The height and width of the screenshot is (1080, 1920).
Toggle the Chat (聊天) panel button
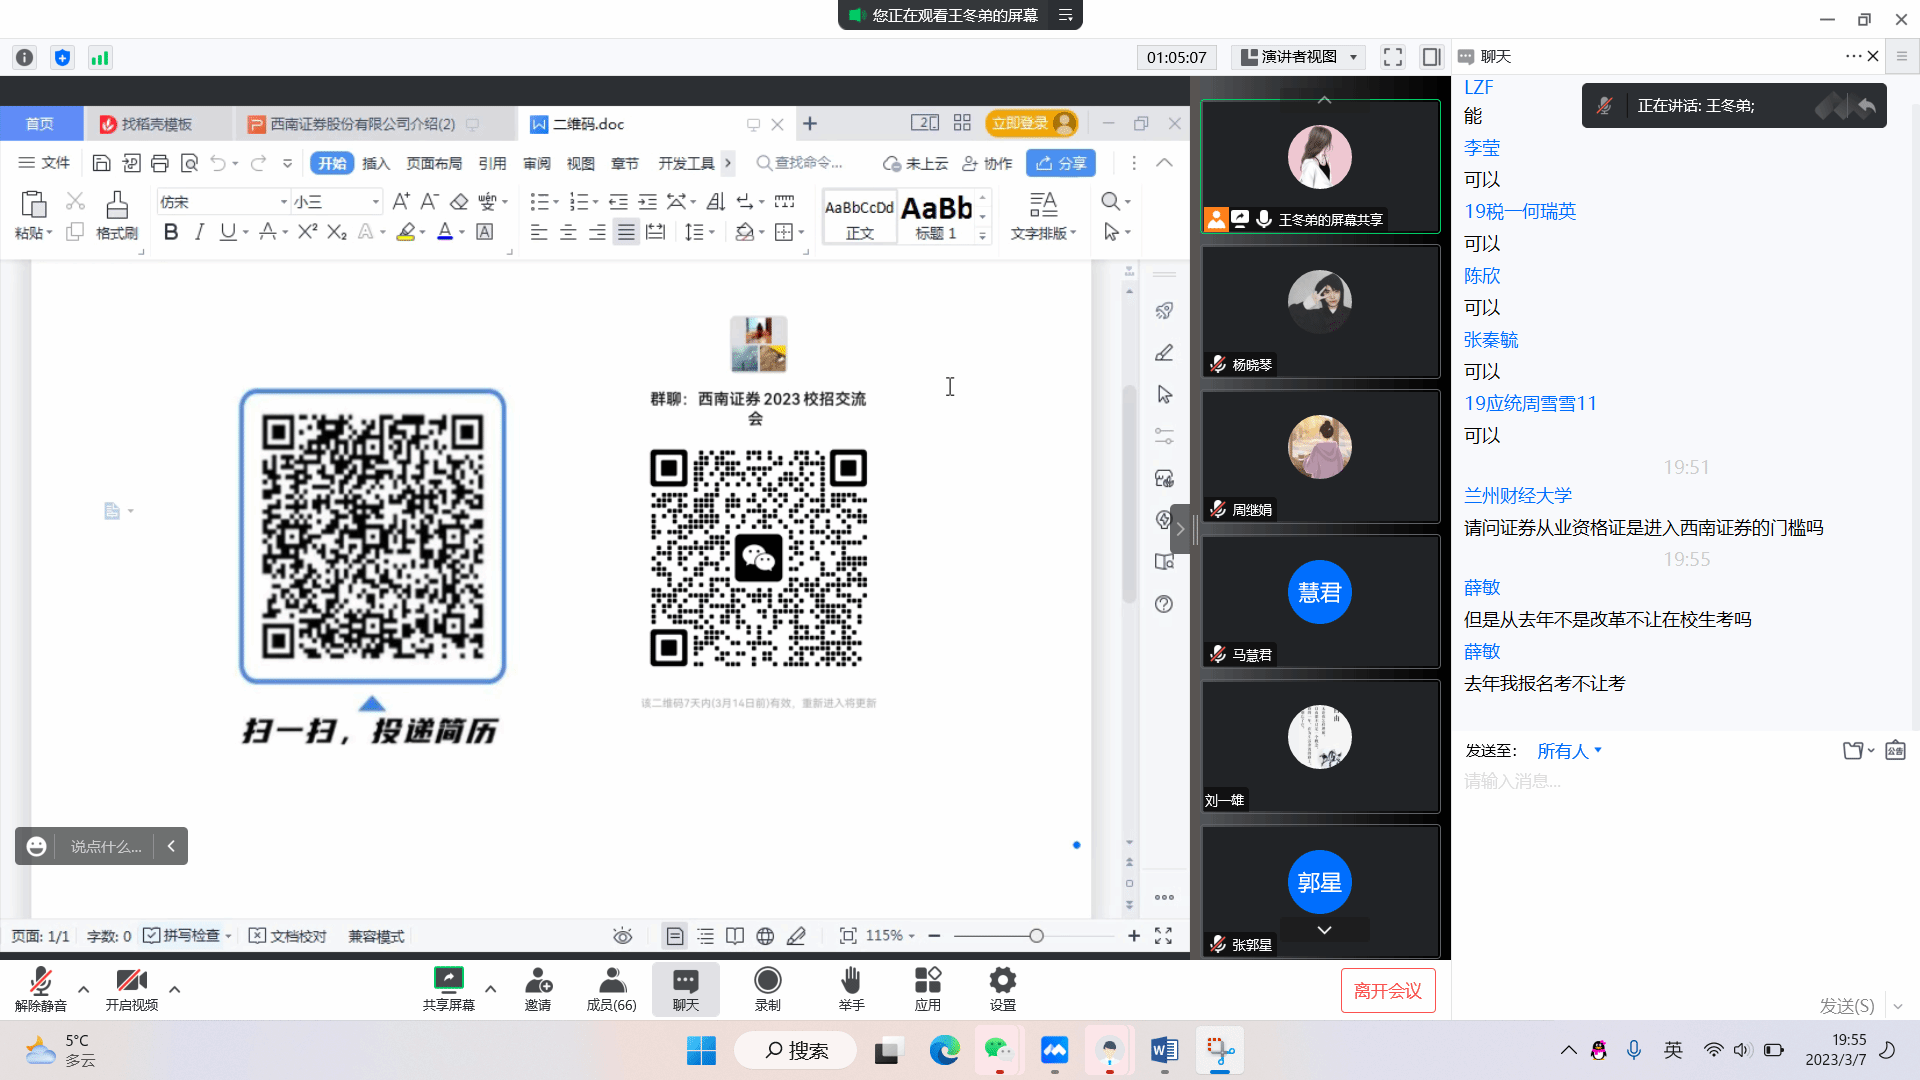tap(685, 989)
